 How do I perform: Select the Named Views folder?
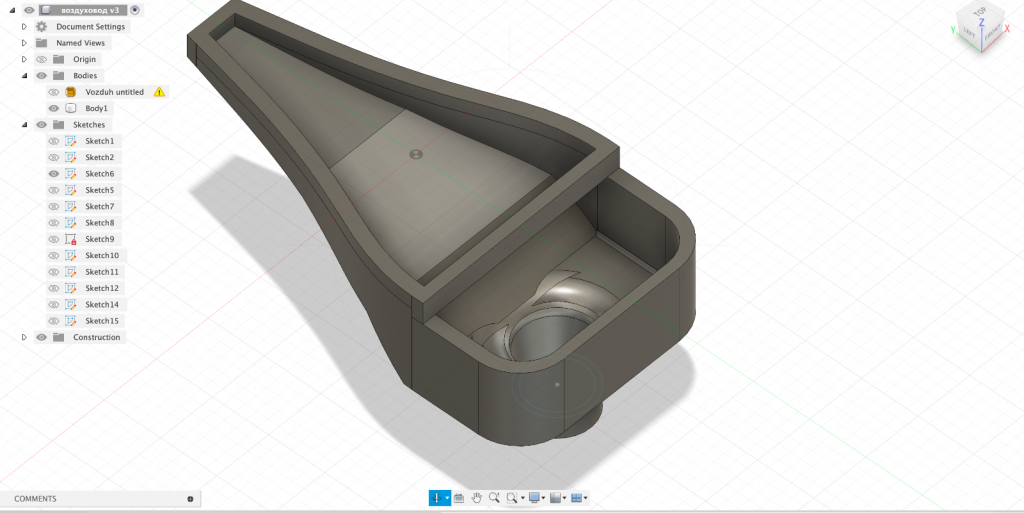coord(80,43)
